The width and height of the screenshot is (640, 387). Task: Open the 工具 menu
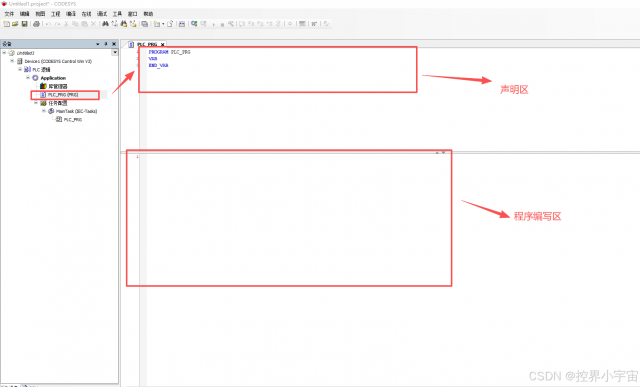click(x=117, y=14)
